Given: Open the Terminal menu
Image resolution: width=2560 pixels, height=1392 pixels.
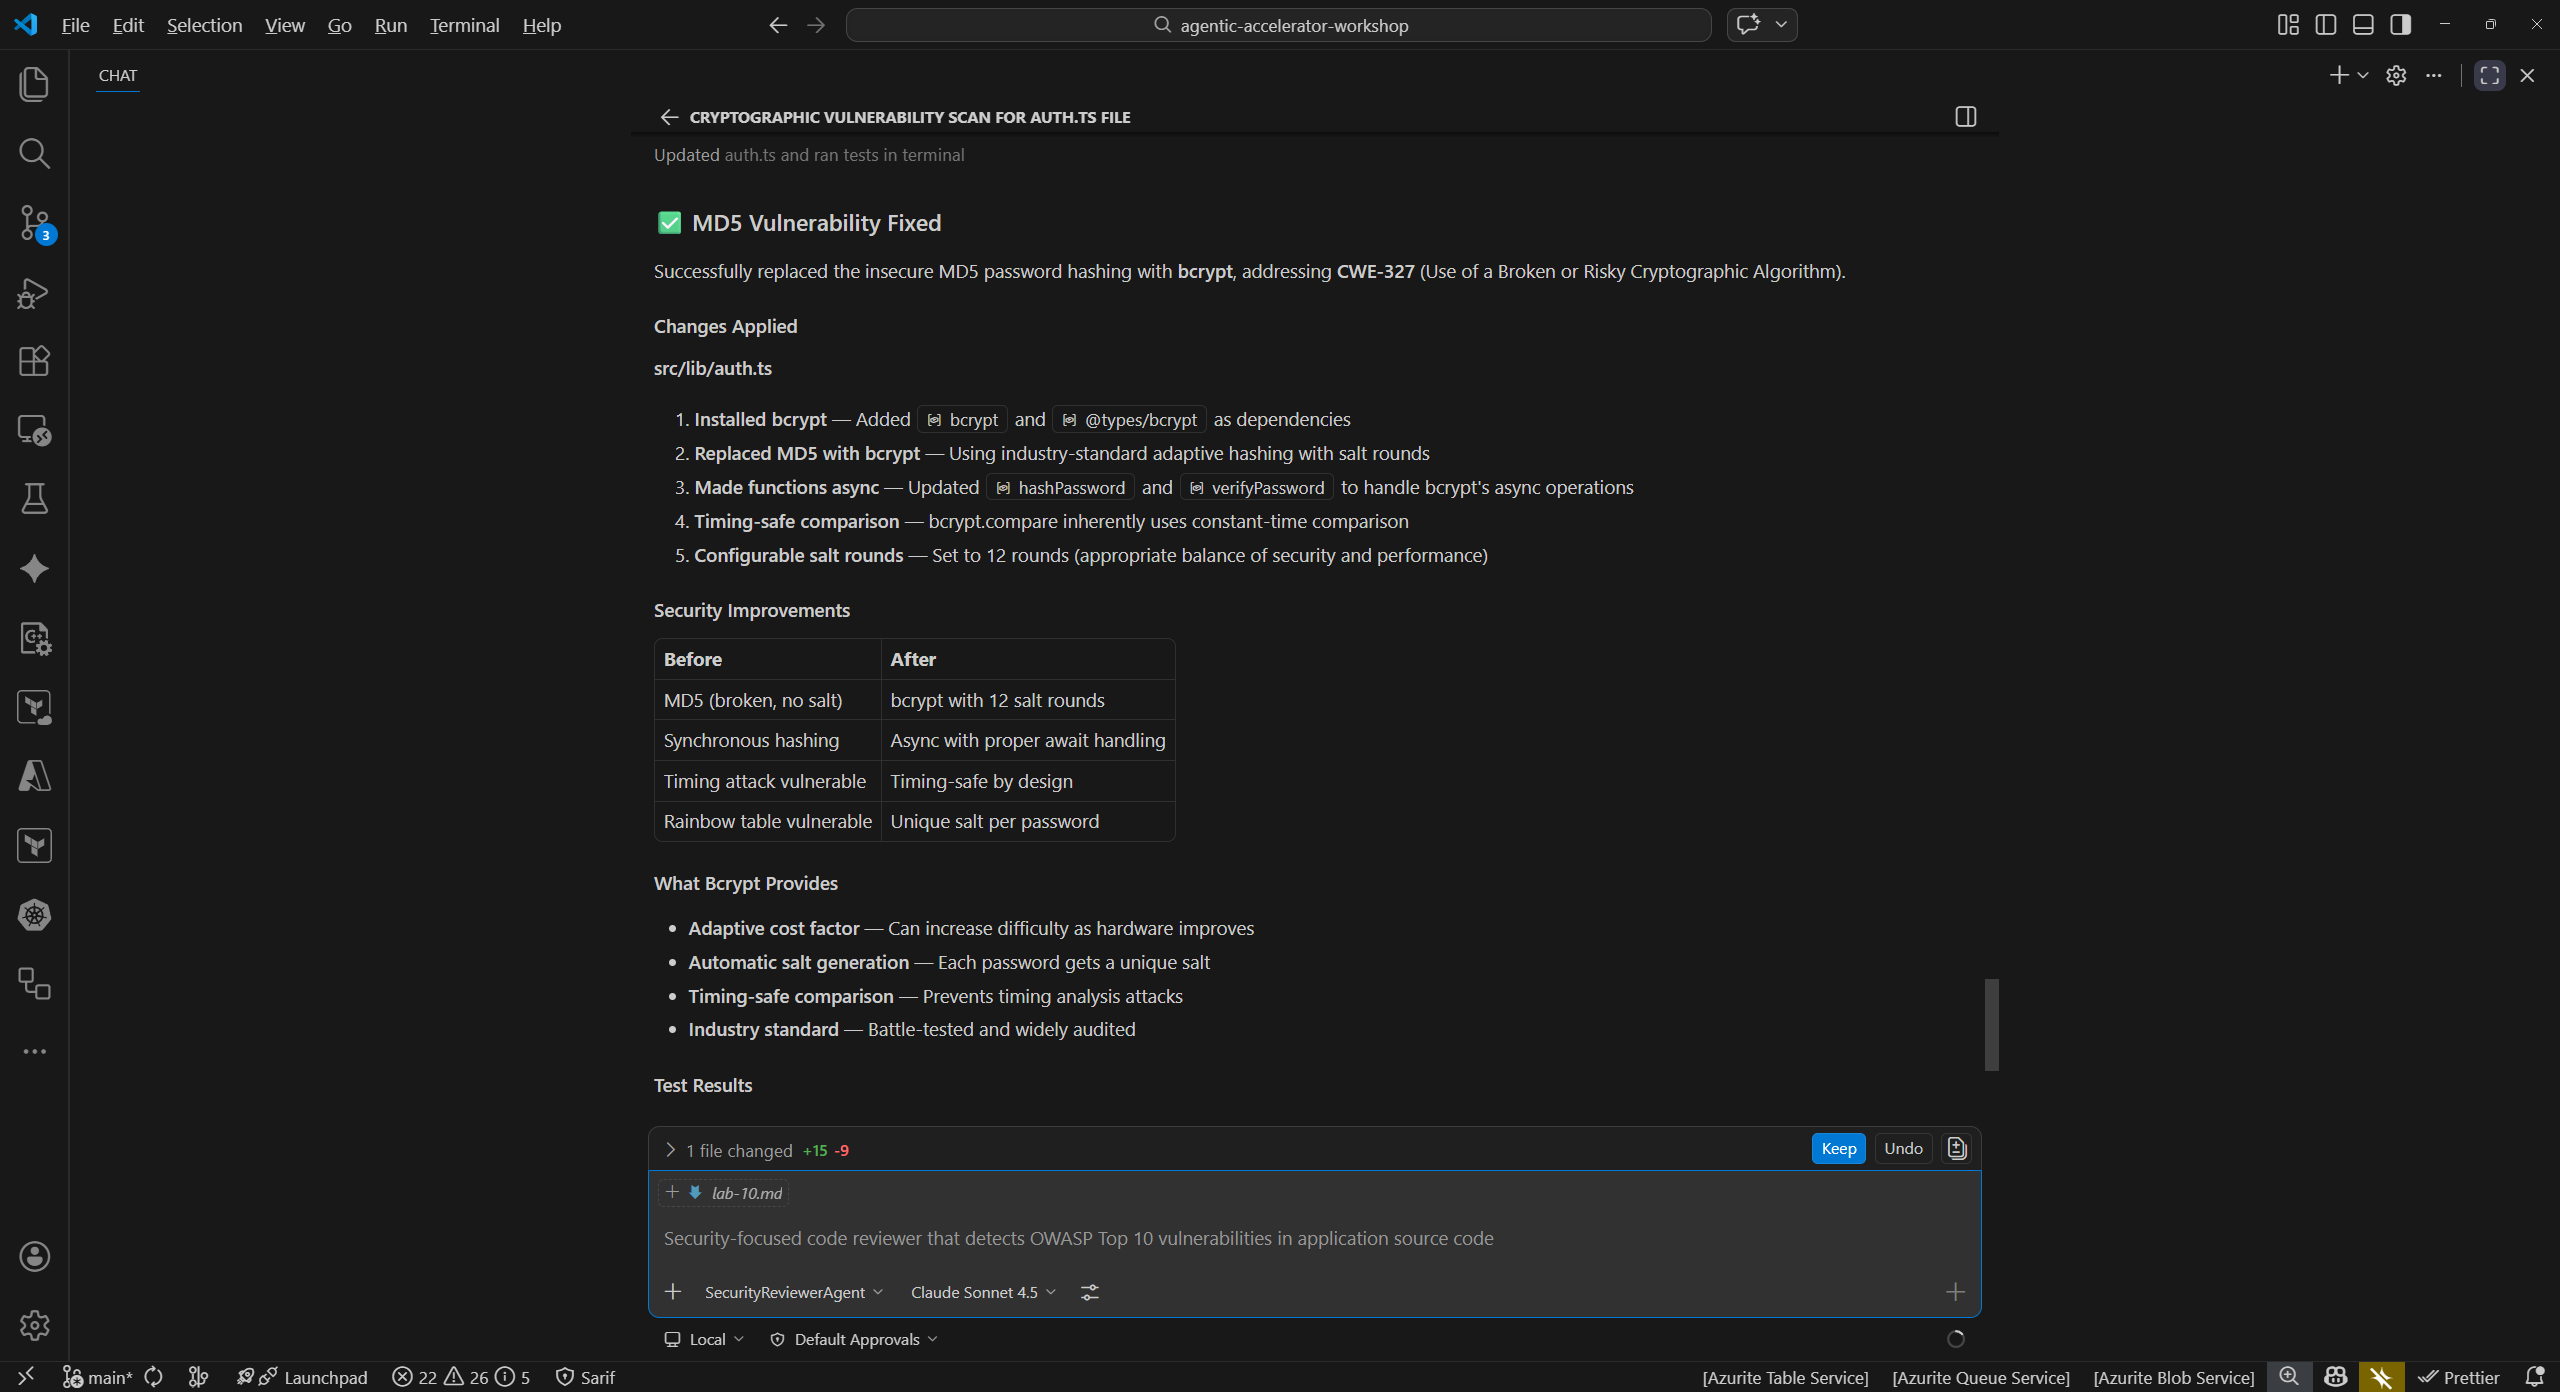Looking at the screenshot, I should click(462, 25).
